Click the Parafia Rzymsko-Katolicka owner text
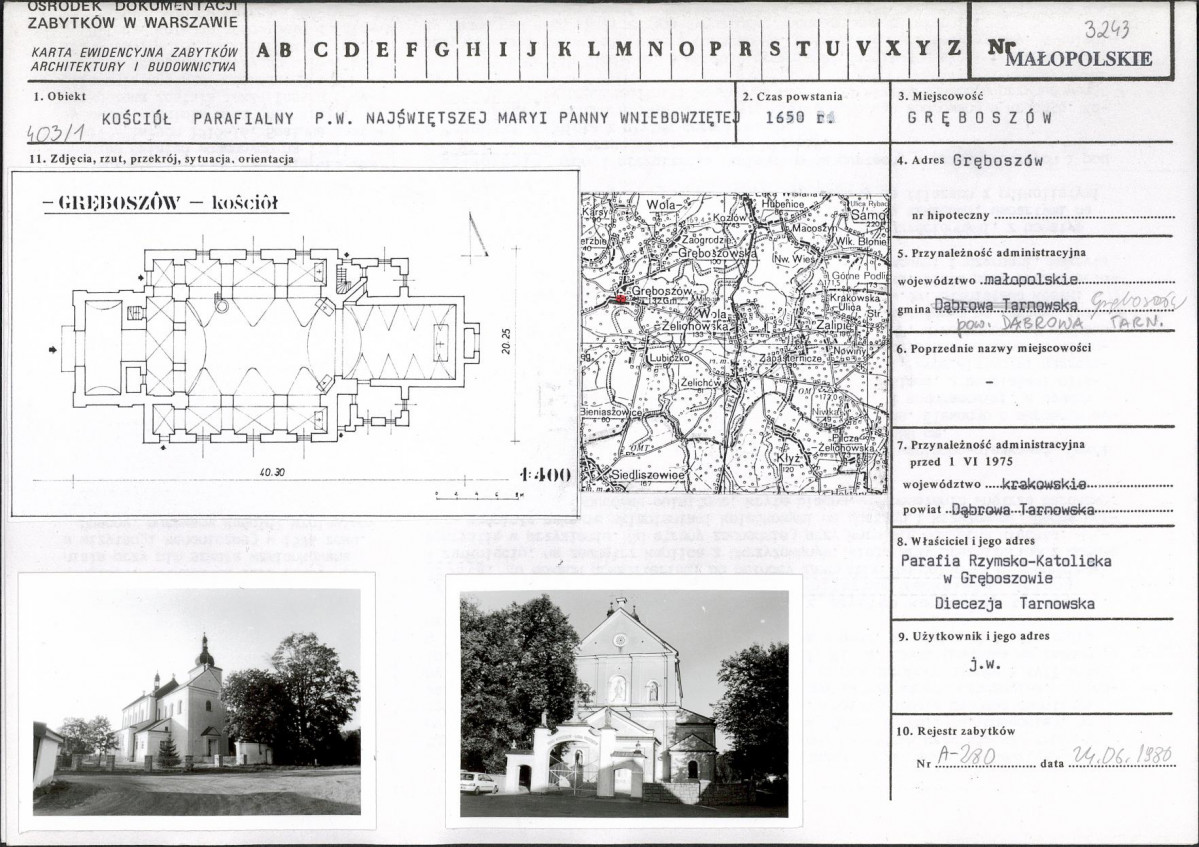 (x=1005, y=561)
